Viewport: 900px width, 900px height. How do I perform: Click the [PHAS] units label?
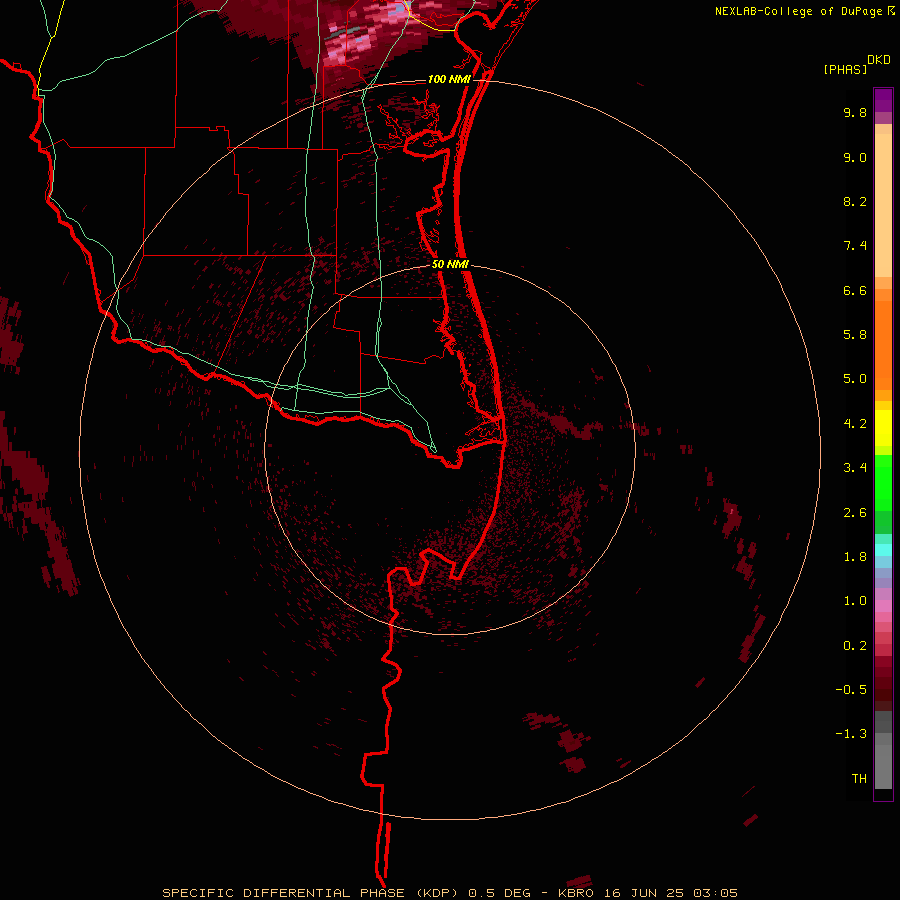[845, 70]
